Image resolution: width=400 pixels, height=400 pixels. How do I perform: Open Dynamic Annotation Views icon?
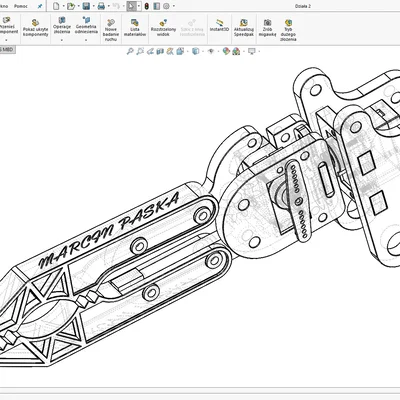(x=170, y=51)
